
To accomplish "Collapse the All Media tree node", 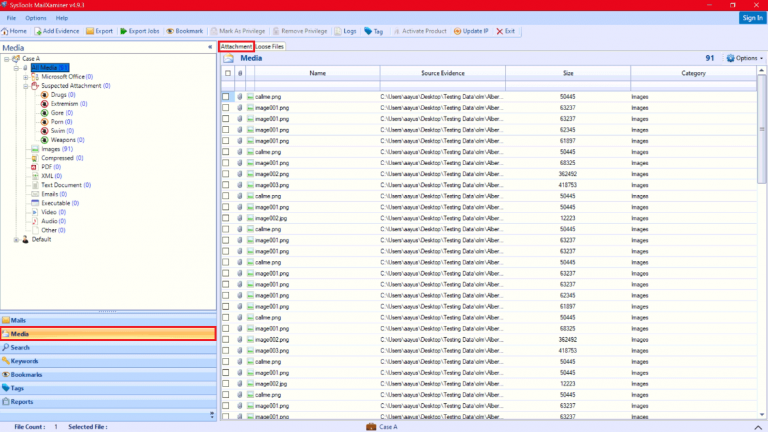I will pos(16,68).
